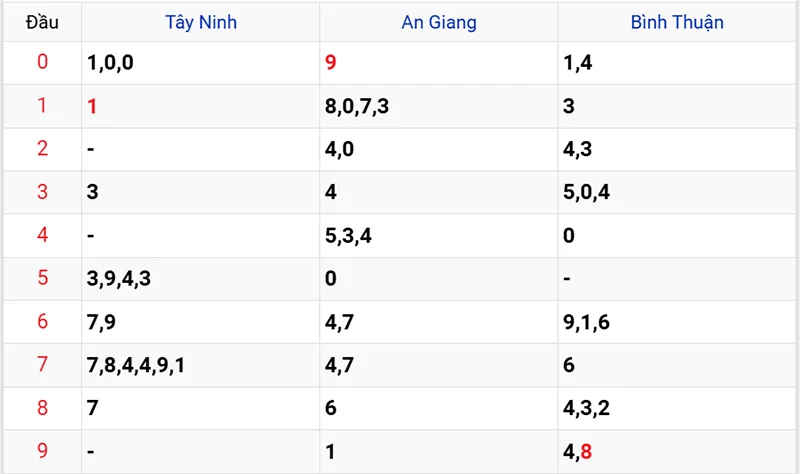Select the Đầu header cell

pyautogui.click(x=41, y=21)
